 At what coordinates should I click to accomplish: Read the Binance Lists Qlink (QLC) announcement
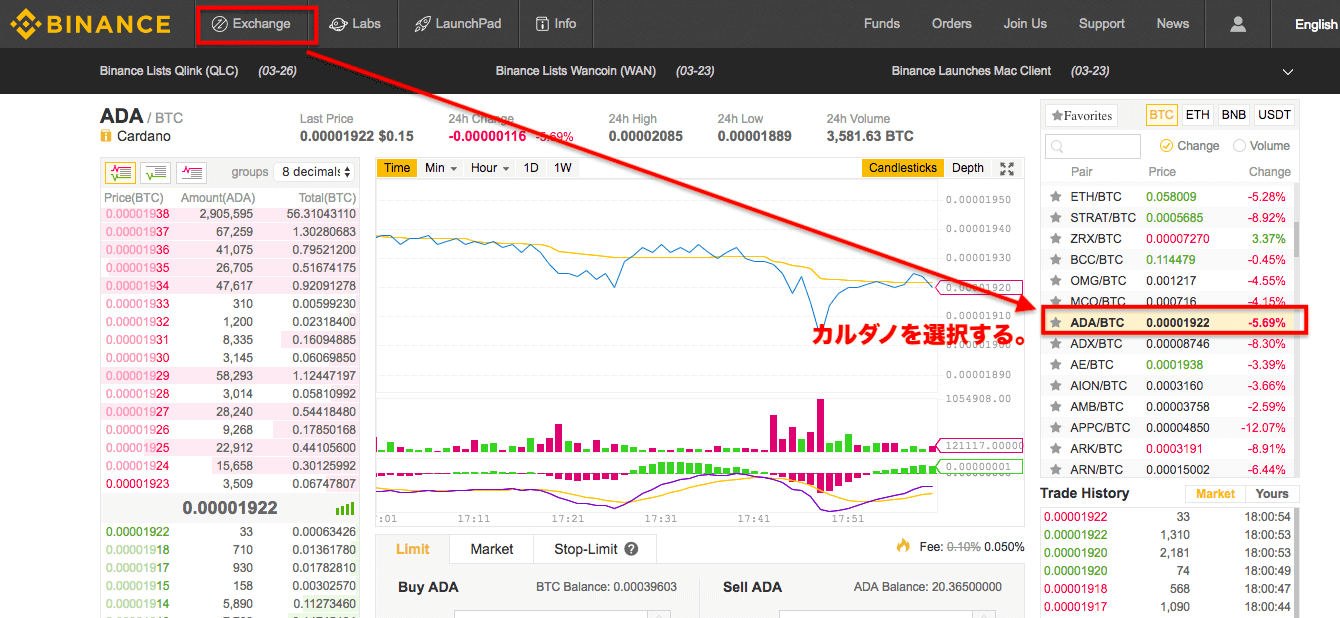tap(169, 72)
